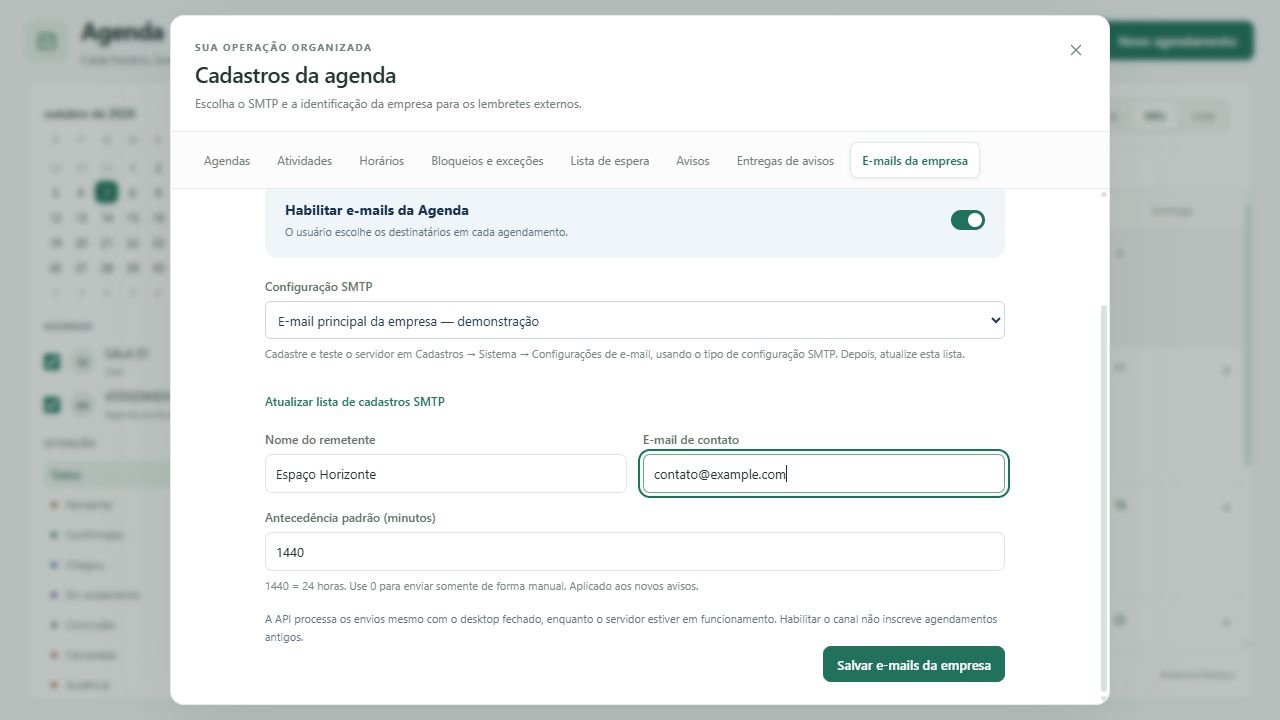Switch to the Agendas tab
This screenshot has width=1280, height=720.
pyautogui.click(x=227, y=160)
